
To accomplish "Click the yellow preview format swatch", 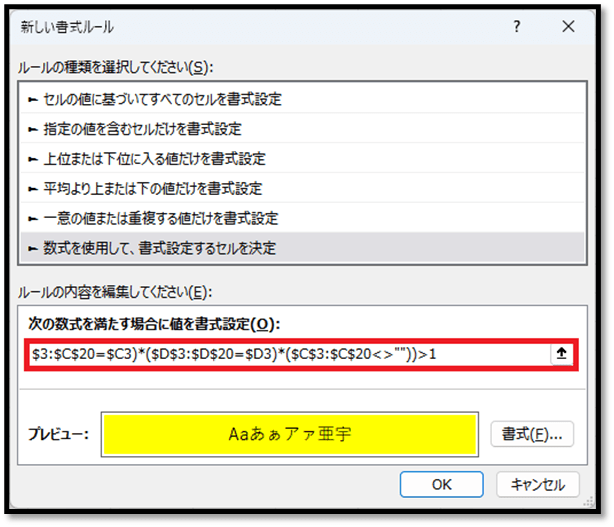I will (289, 433).
